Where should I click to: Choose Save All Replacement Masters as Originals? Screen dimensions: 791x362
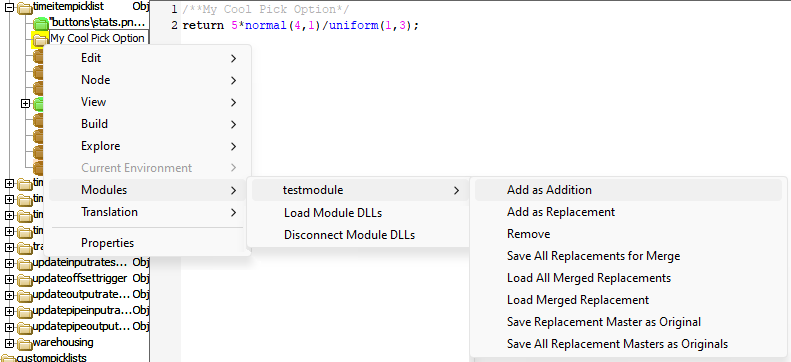(628, 344)
